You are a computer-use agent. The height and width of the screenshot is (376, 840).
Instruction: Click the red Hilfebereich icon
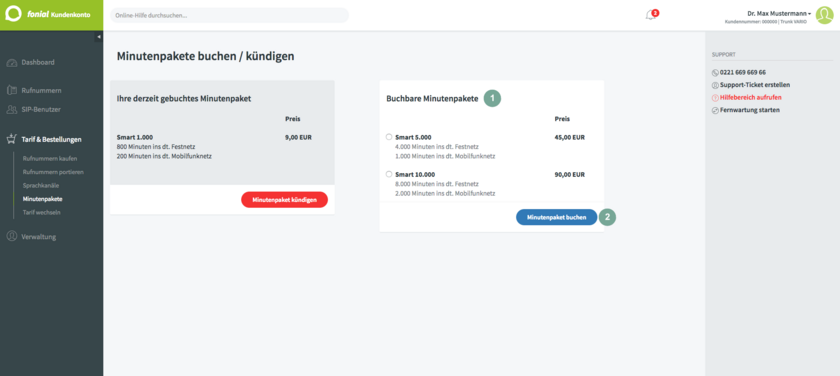pos(715,98)
